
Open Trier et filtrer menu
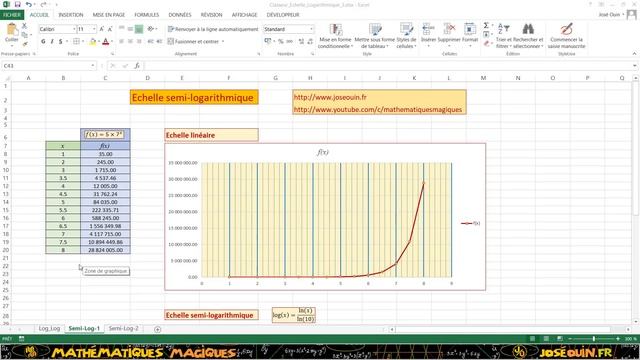504,36
